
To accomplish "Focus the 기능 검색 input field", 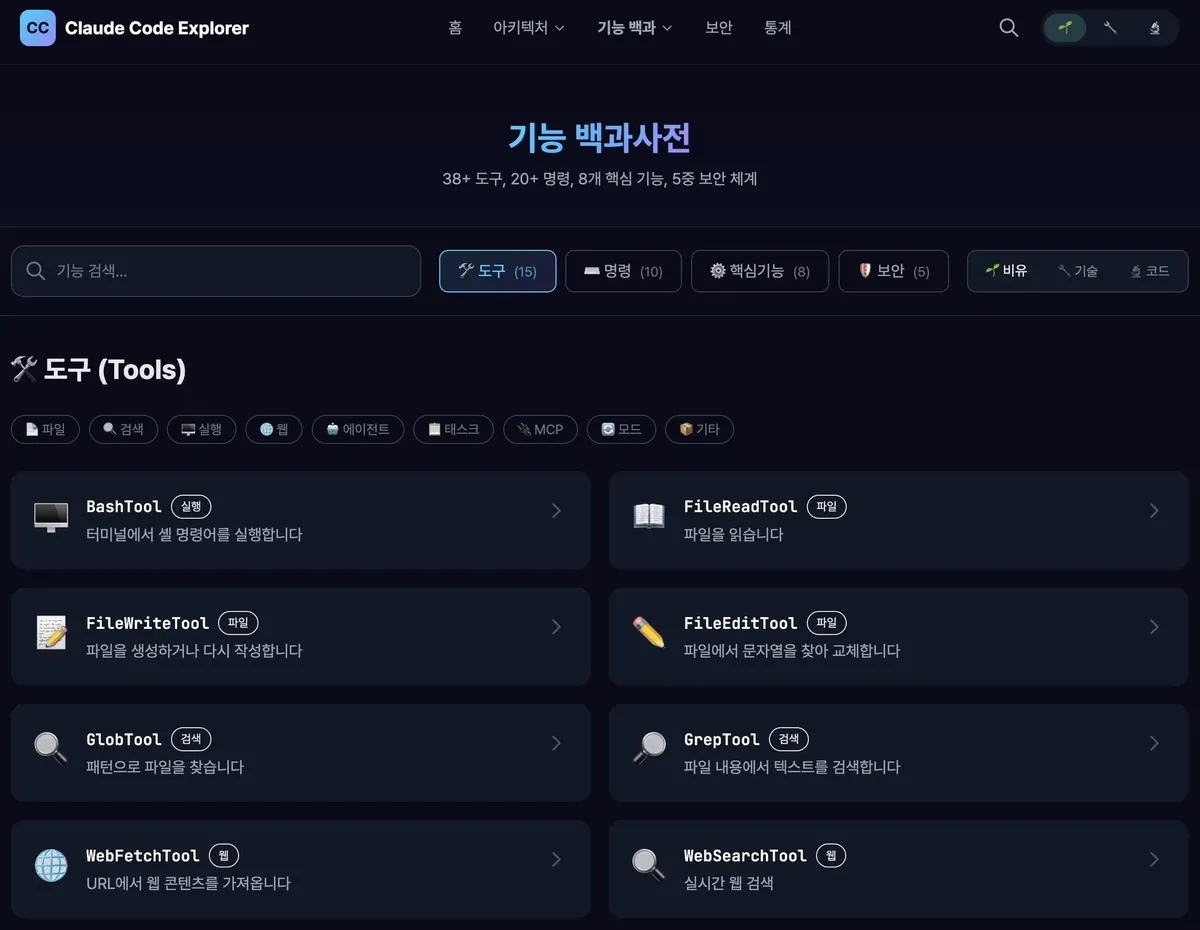I will tap(216, 271).
